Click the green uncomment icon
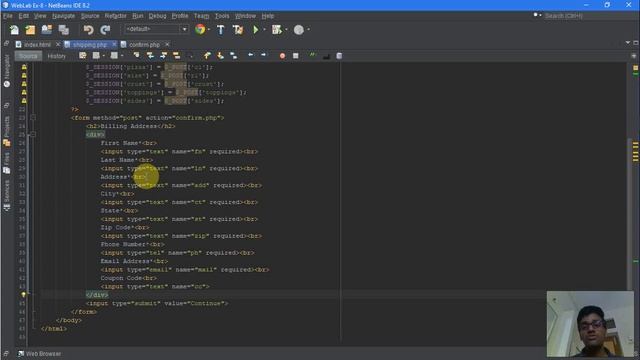The image size is (640, 360). [313, 55]
